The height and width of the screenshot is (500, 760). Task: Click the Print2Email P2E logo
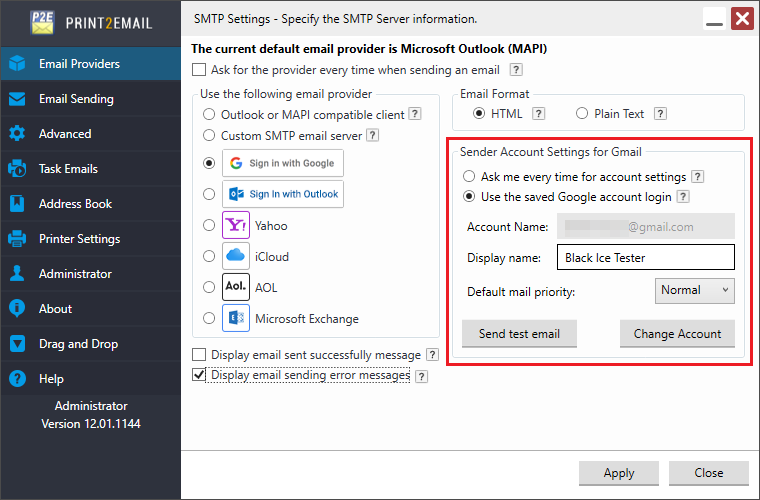pos(42,23)
